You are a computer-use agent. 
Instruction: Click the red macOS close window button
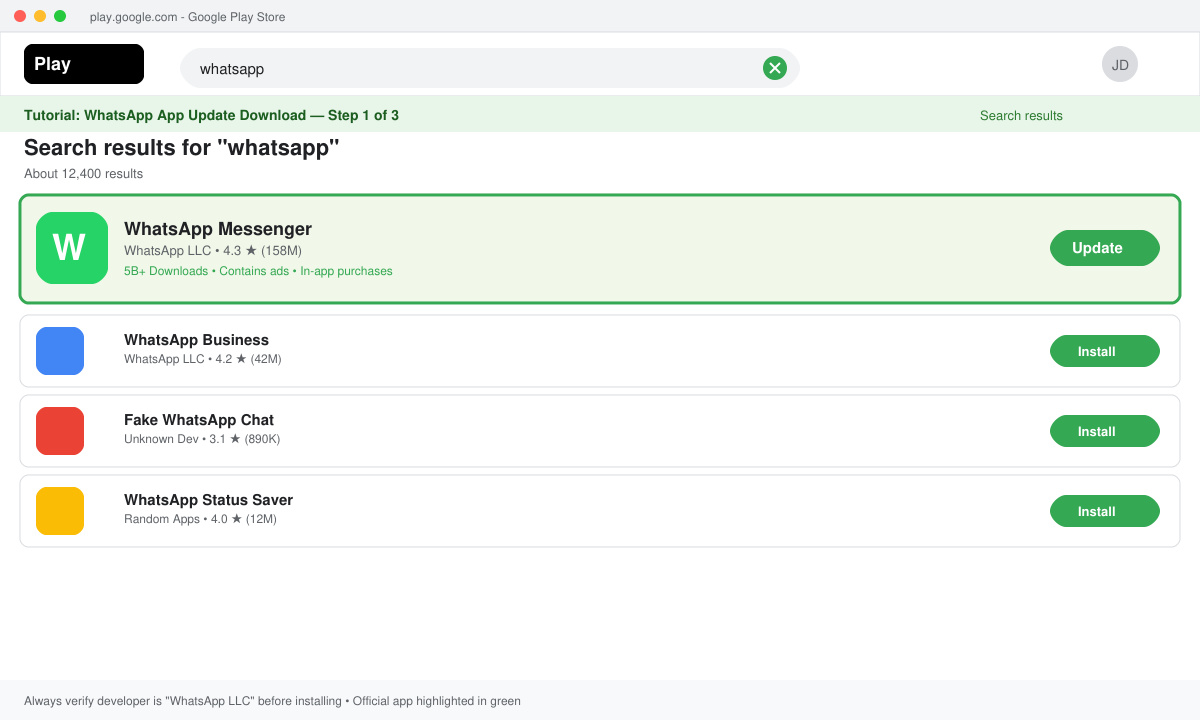click(x=20, y=16)
